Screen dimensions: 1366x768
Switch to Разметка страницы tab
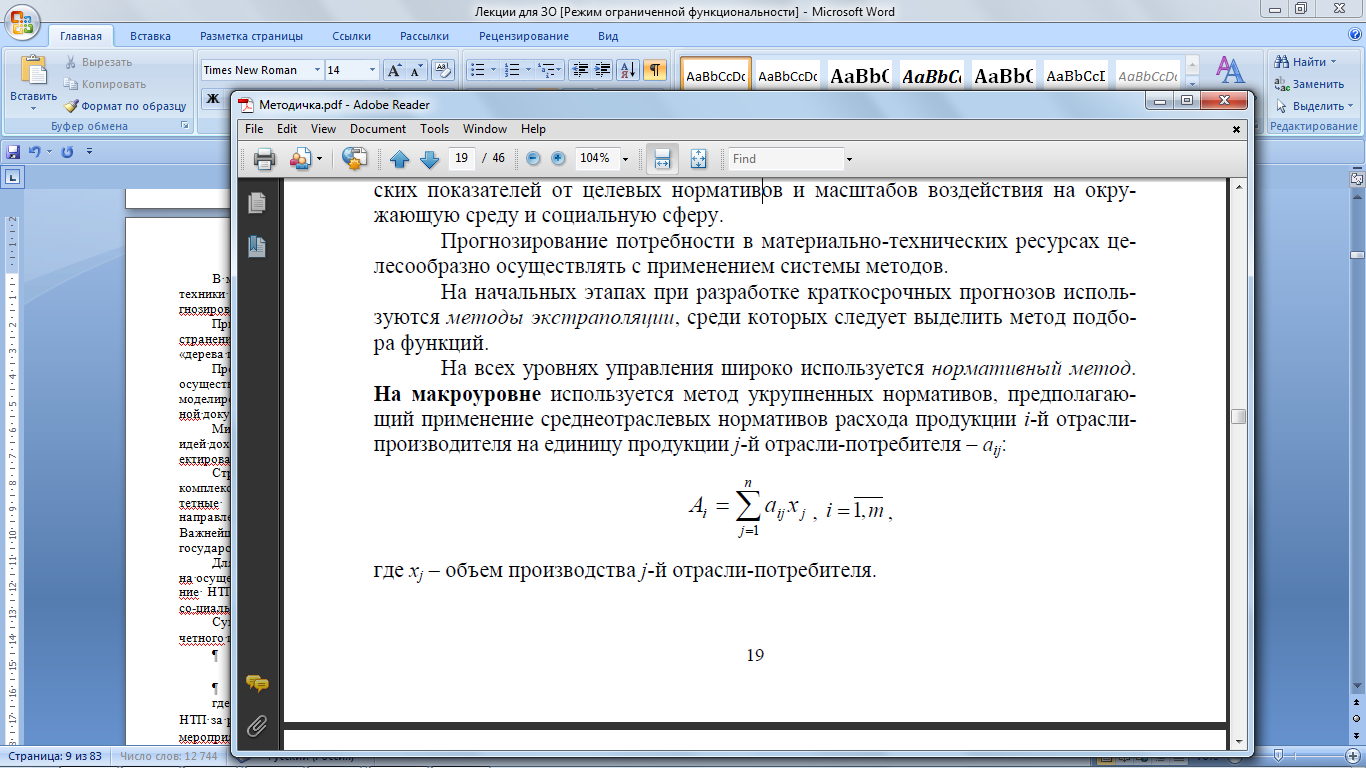click(251, 36)
